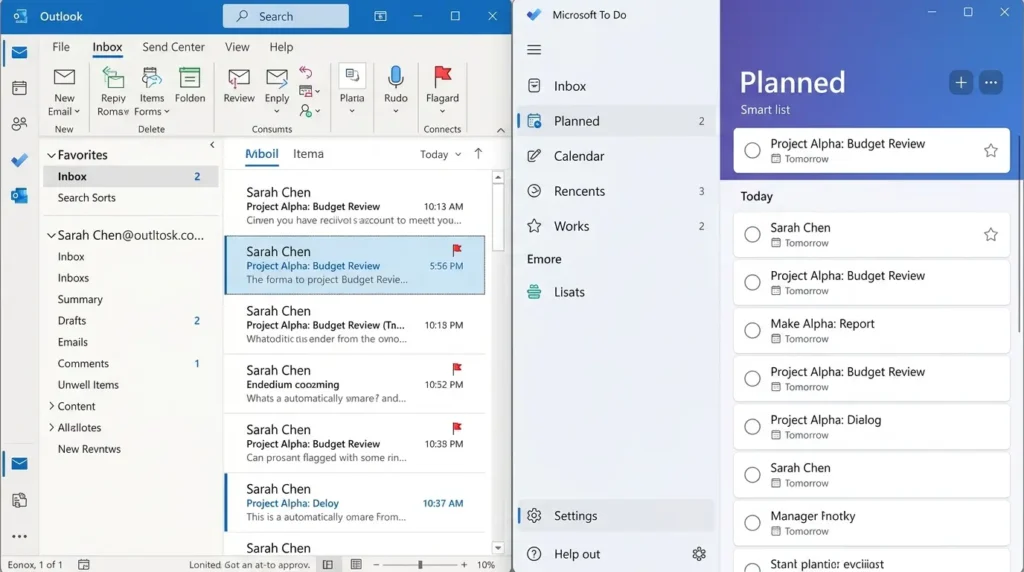Select the Mboil tab in the message list
Screen dimensions: 1024x572
pyautogui.click(x=262, y=154)
